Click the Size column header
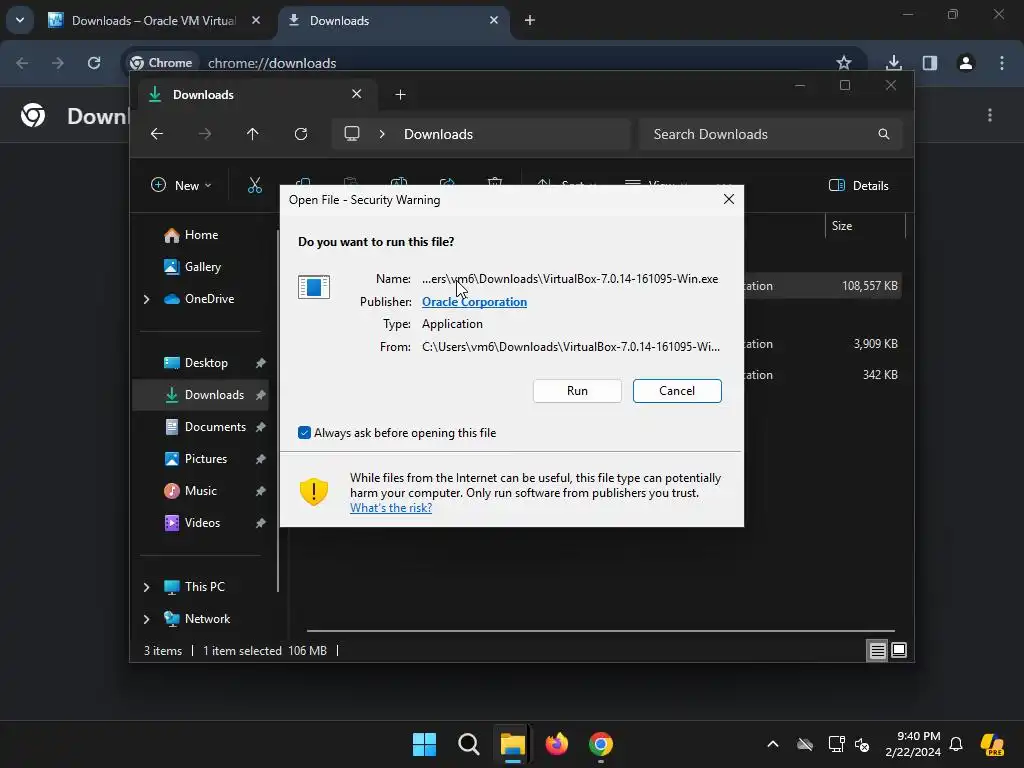 (x=865, y=226)
